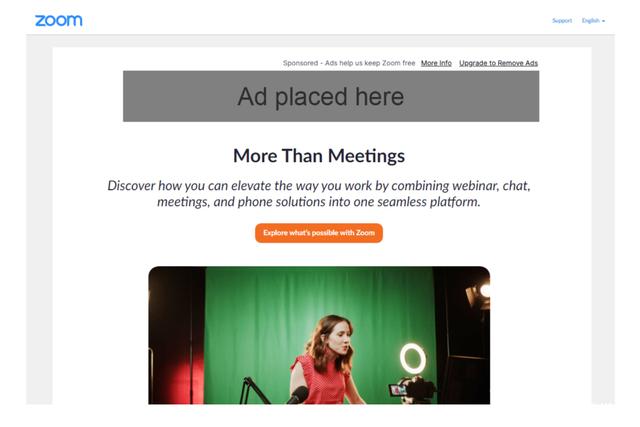Screen dimensions: 640x427
Task: Open the English language dropdown
Action: (593, 20)
